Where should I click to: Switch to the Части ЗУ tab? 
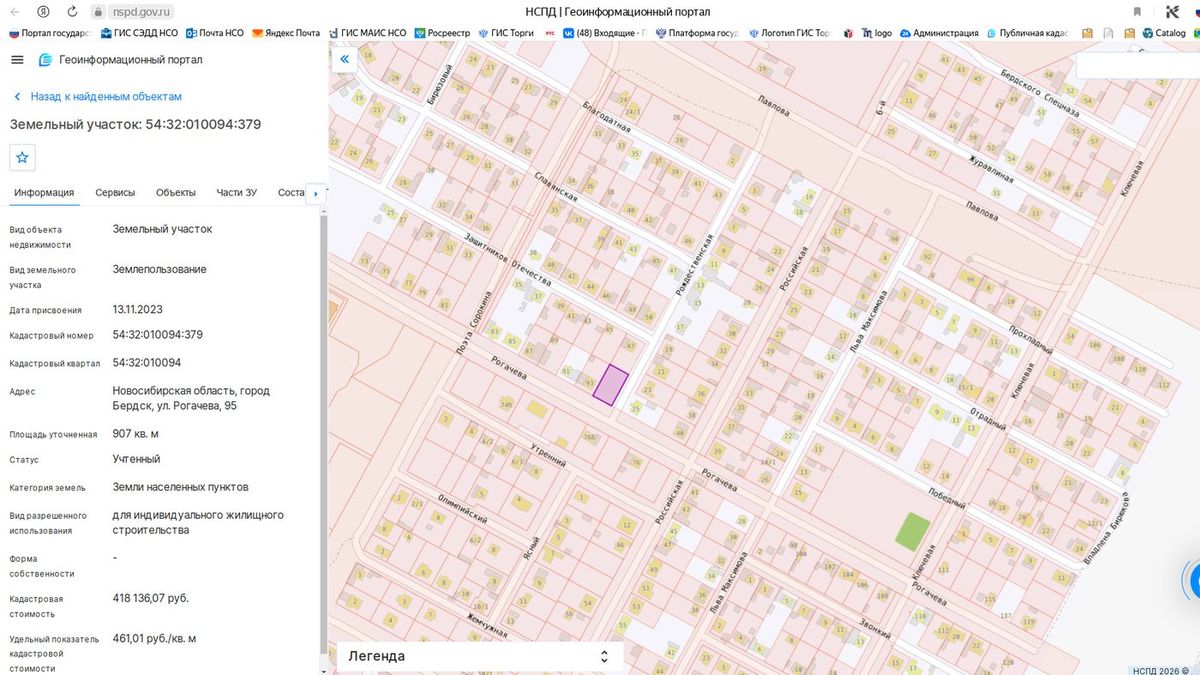tap(236, 193)
